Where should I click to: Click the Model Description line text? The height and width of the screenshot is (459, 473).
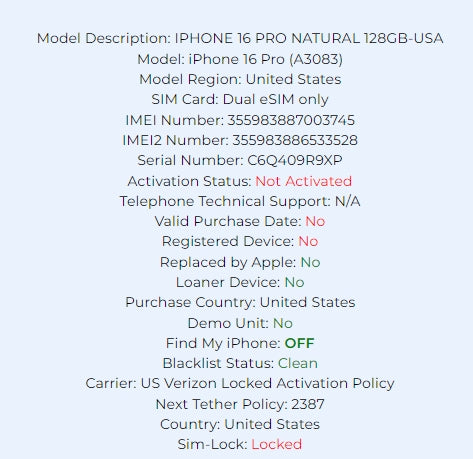(x=240, y=39)
